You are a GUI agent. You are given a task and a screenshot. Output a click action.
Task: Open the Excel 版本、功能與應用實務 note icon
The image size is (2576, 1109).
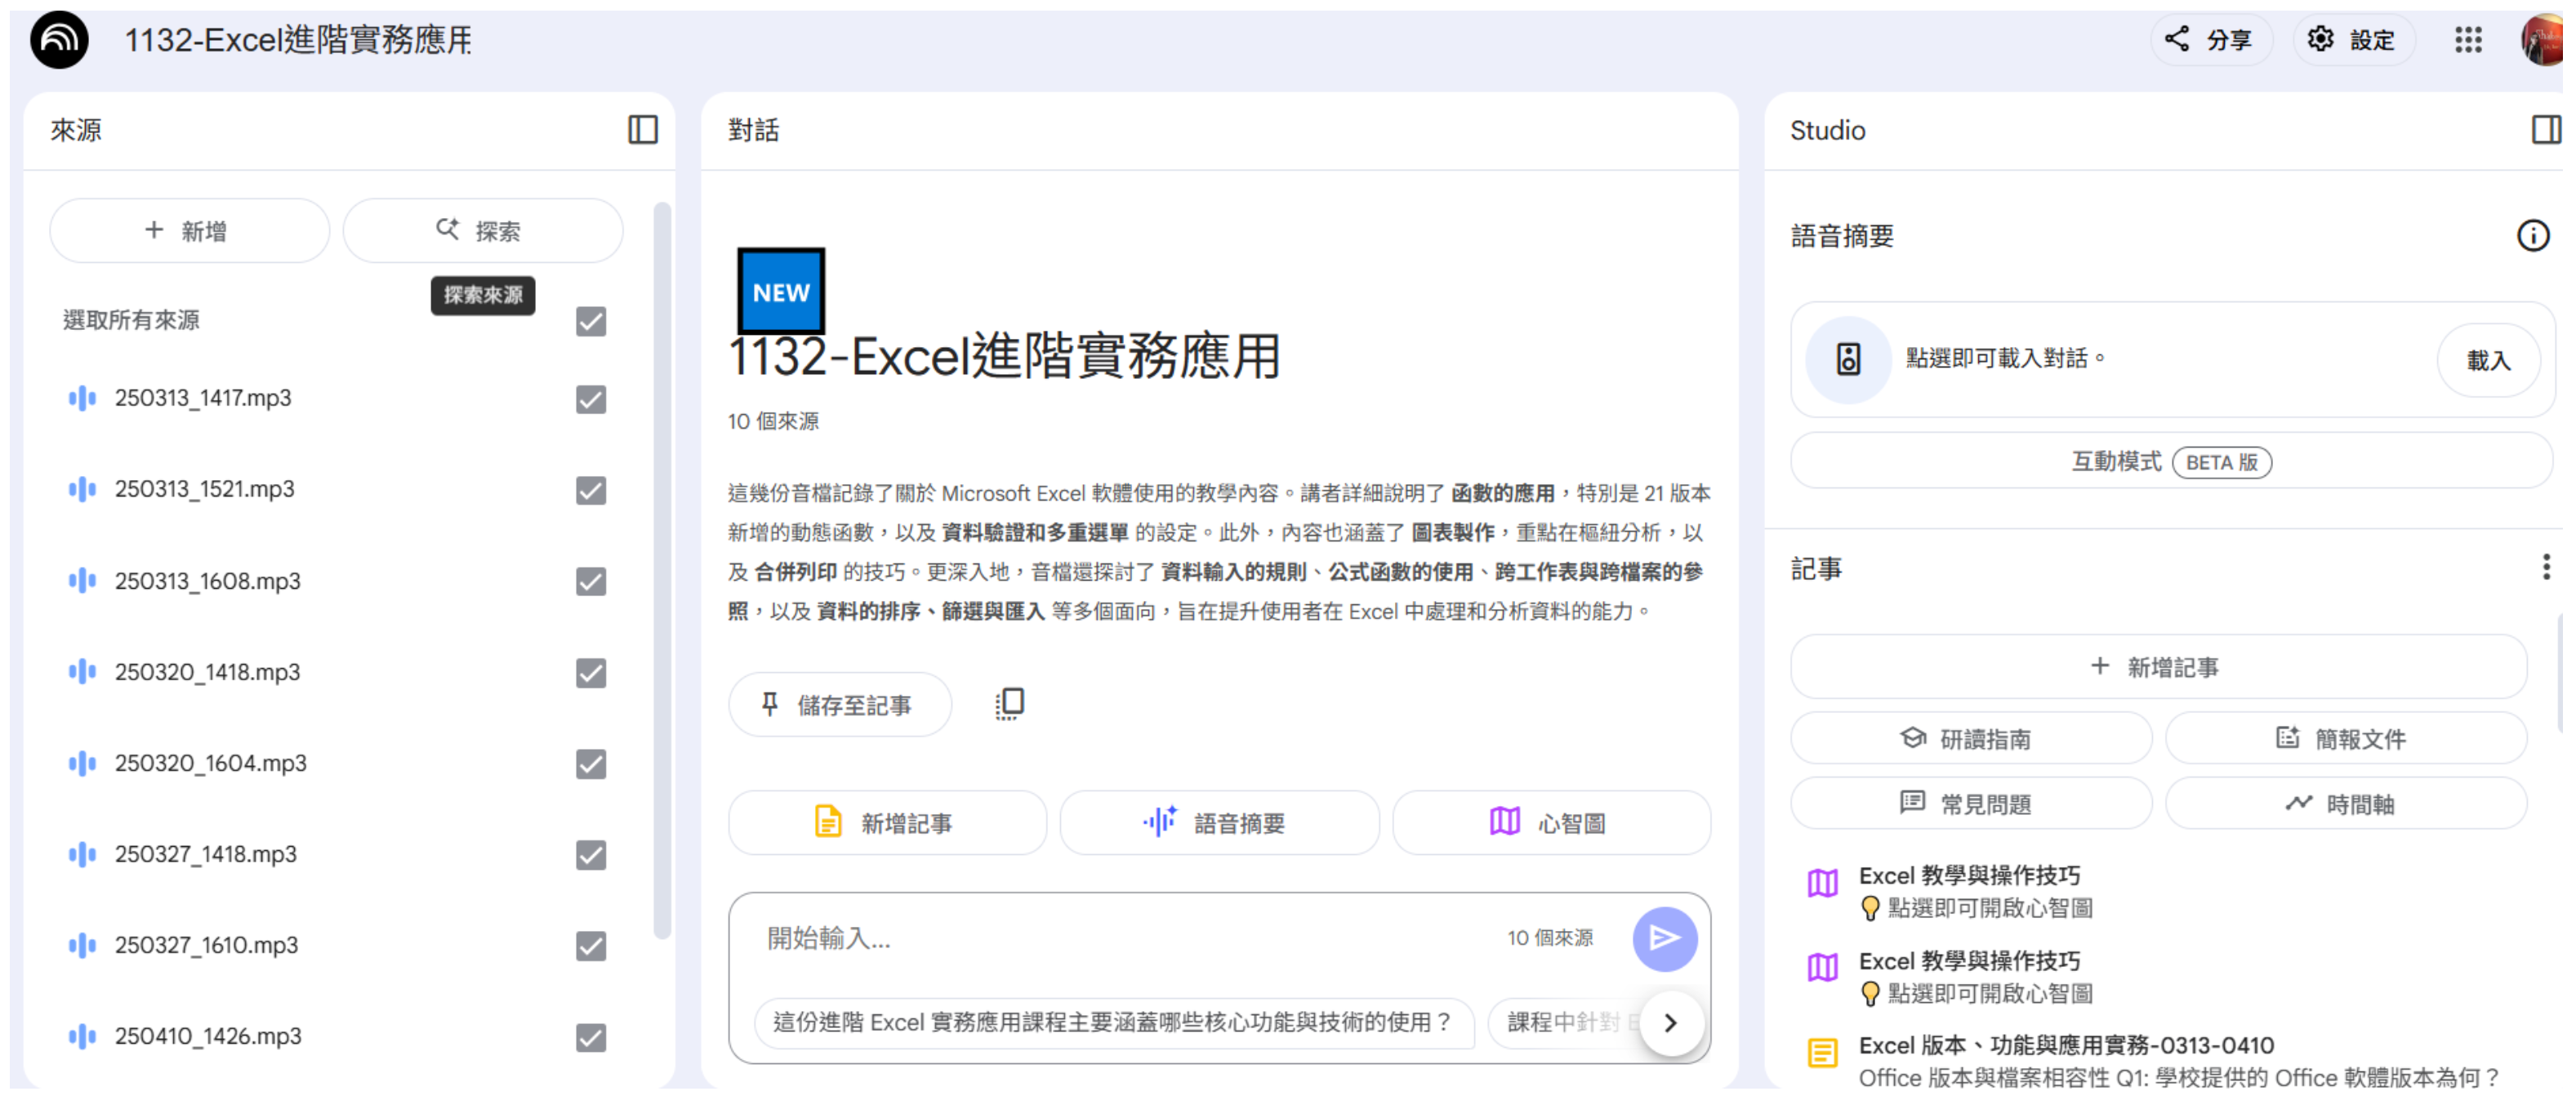[x=1821, y=1053]
